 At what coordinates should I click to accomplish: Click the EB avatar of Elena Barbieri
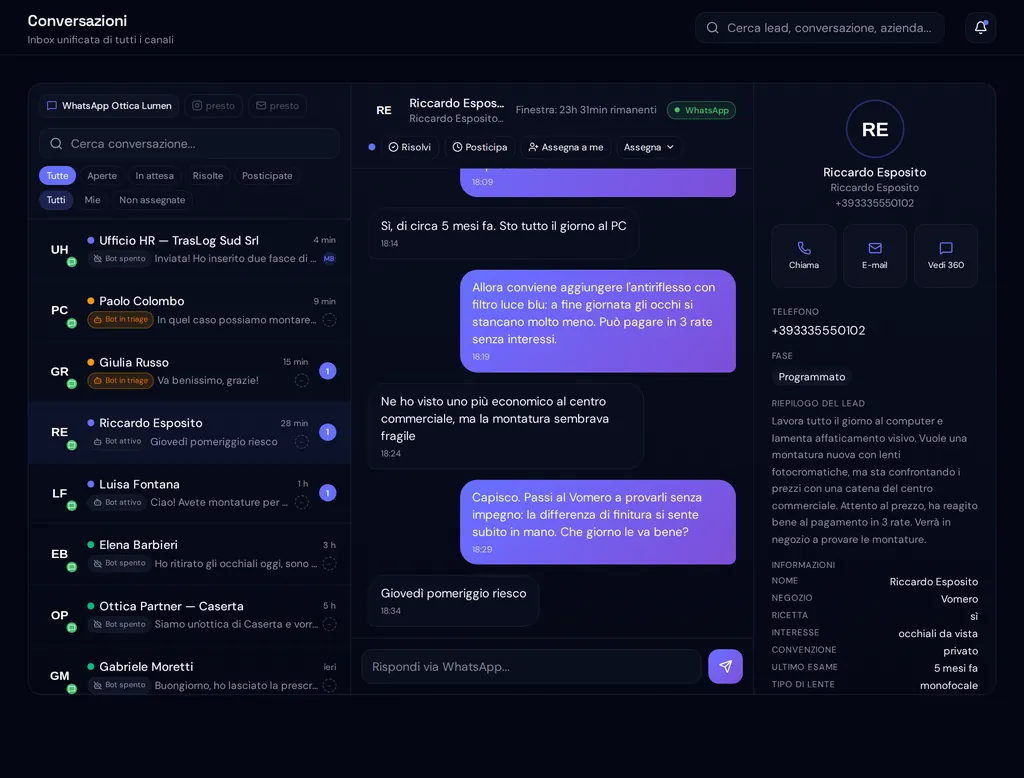59,554
